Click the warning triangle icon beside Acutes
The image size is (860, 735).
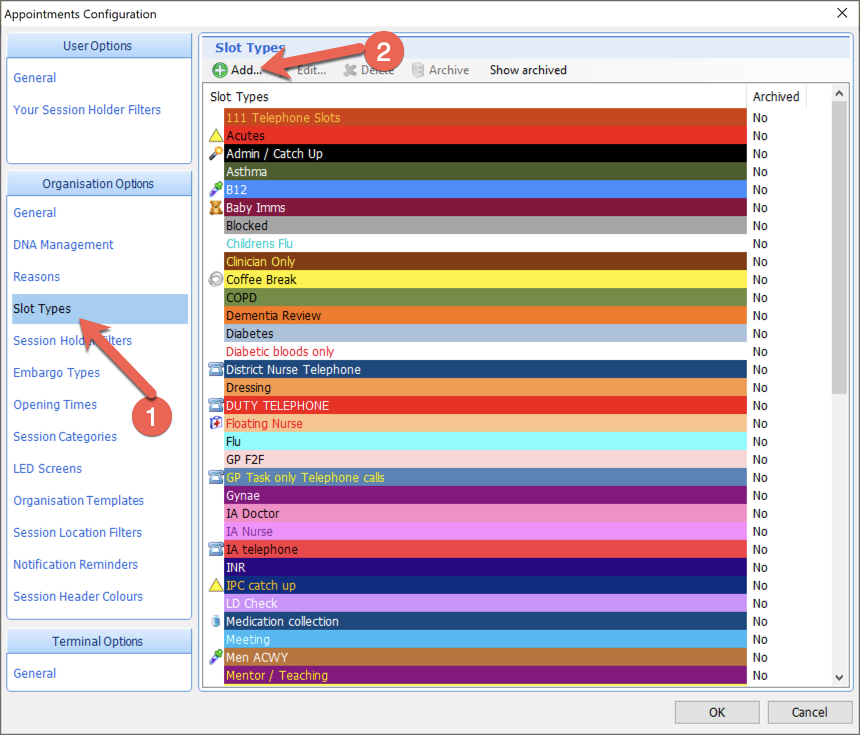tap(216, 135)
